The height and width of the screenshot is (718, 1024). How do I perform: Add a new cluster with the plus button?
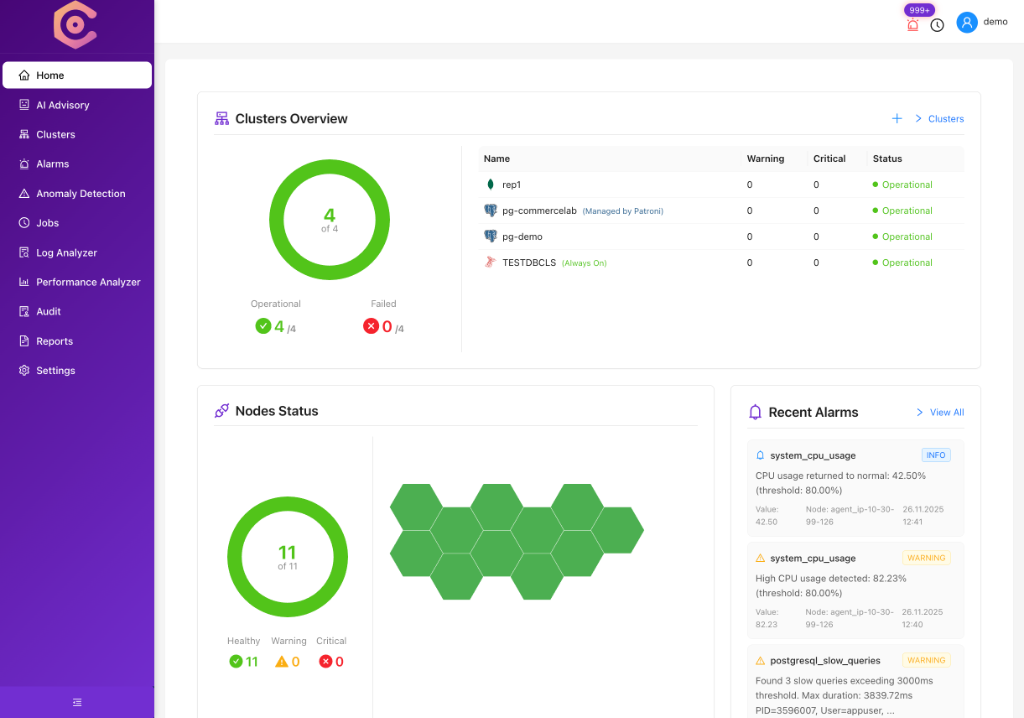pos(897,118)
